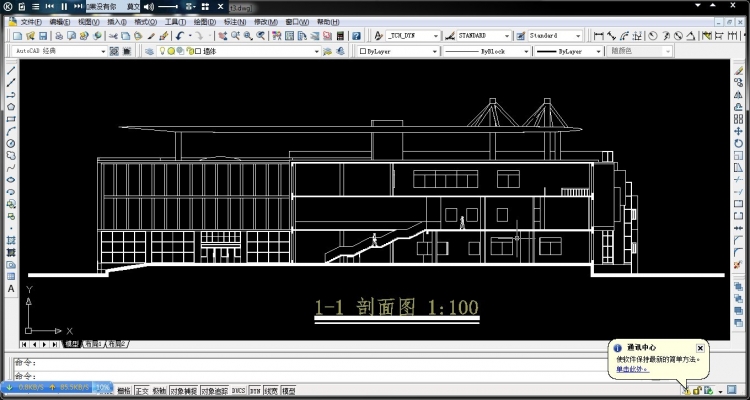
Task: Select the Multiline Text (A) tool
Action: [11, 289]
